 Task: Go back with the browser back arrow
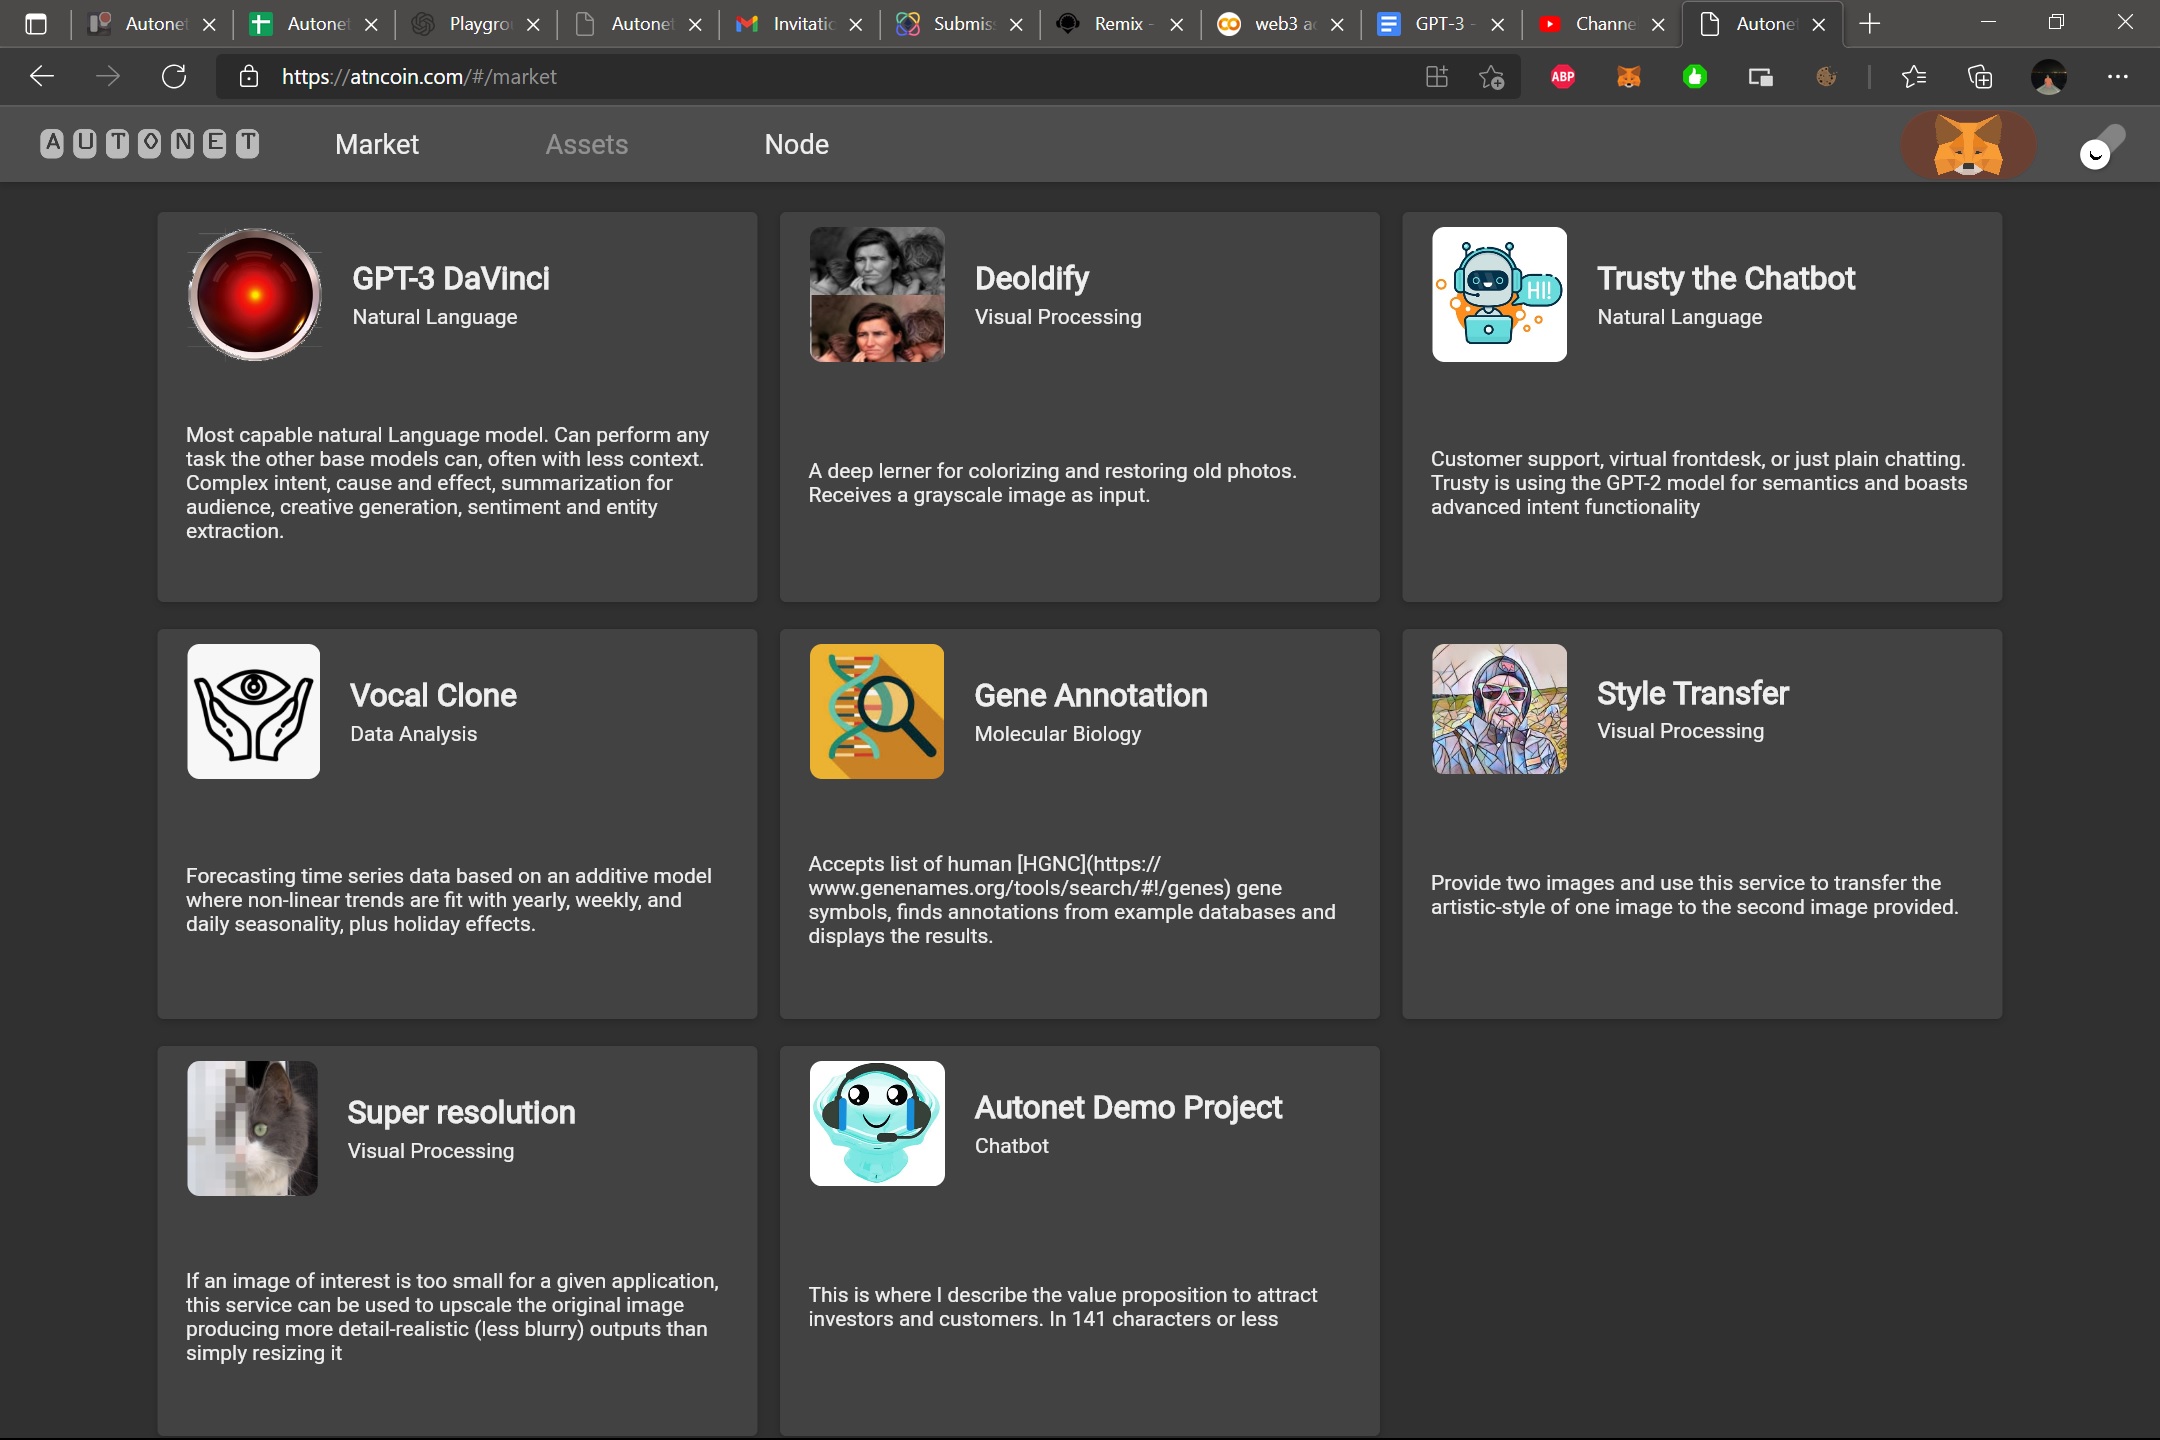[42, 77]
